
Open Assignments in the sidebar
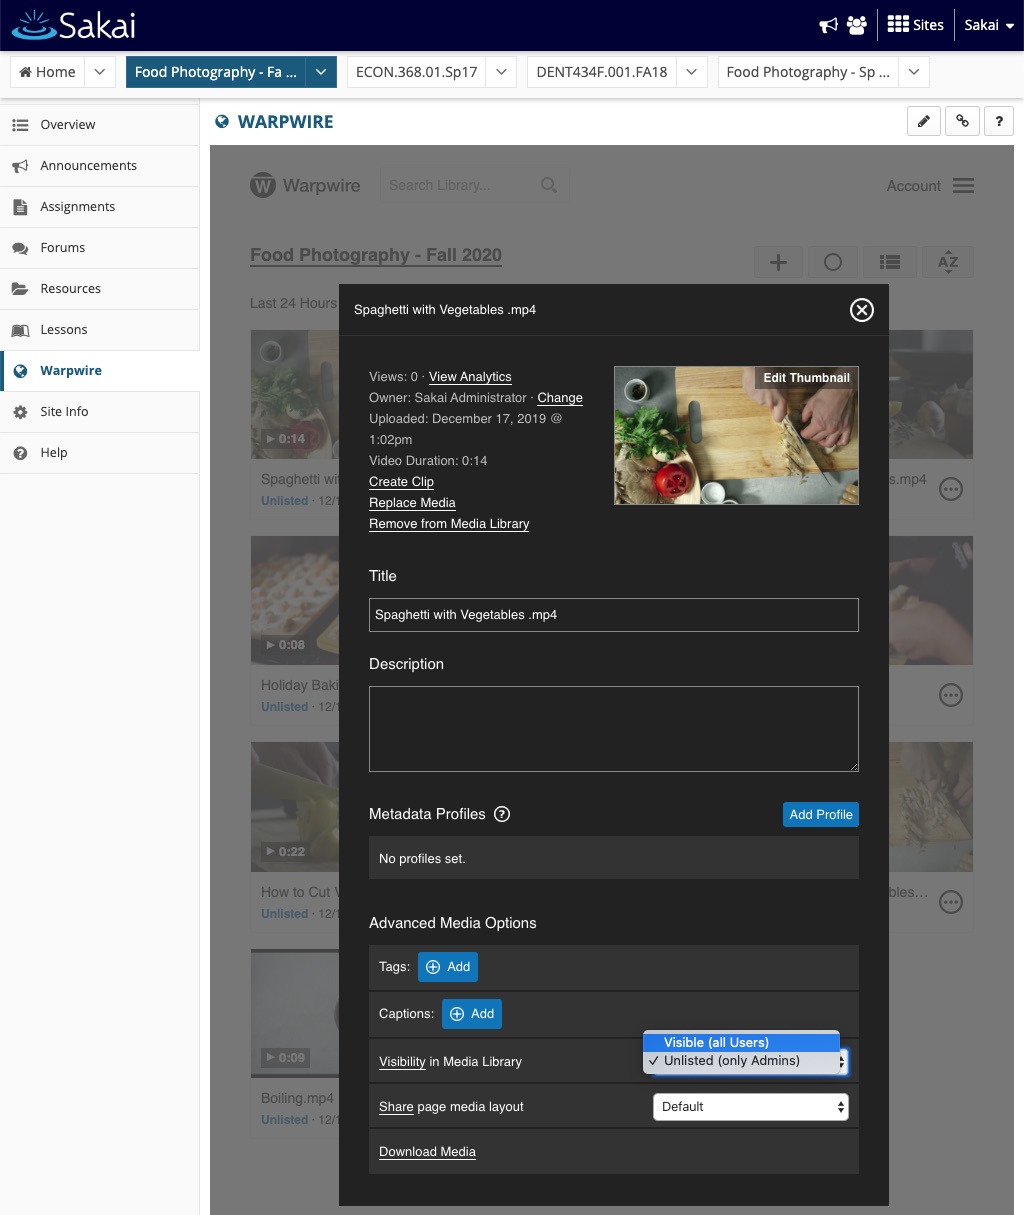[100, 207]
